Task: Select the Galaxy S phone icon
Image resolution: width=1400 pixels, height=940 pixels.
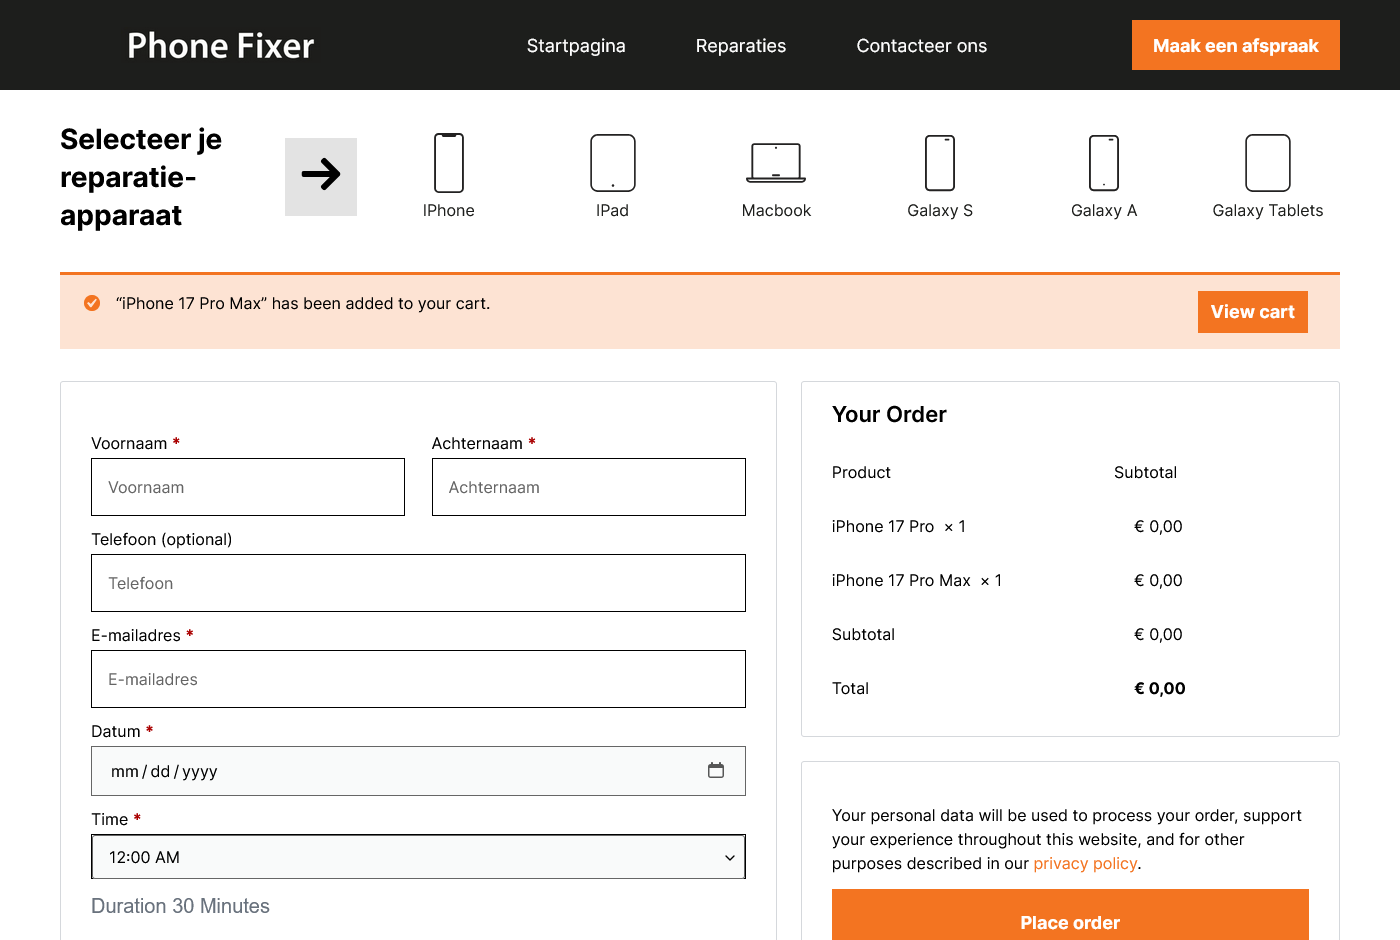Action: pyautogui.click(x=940, y=163)
